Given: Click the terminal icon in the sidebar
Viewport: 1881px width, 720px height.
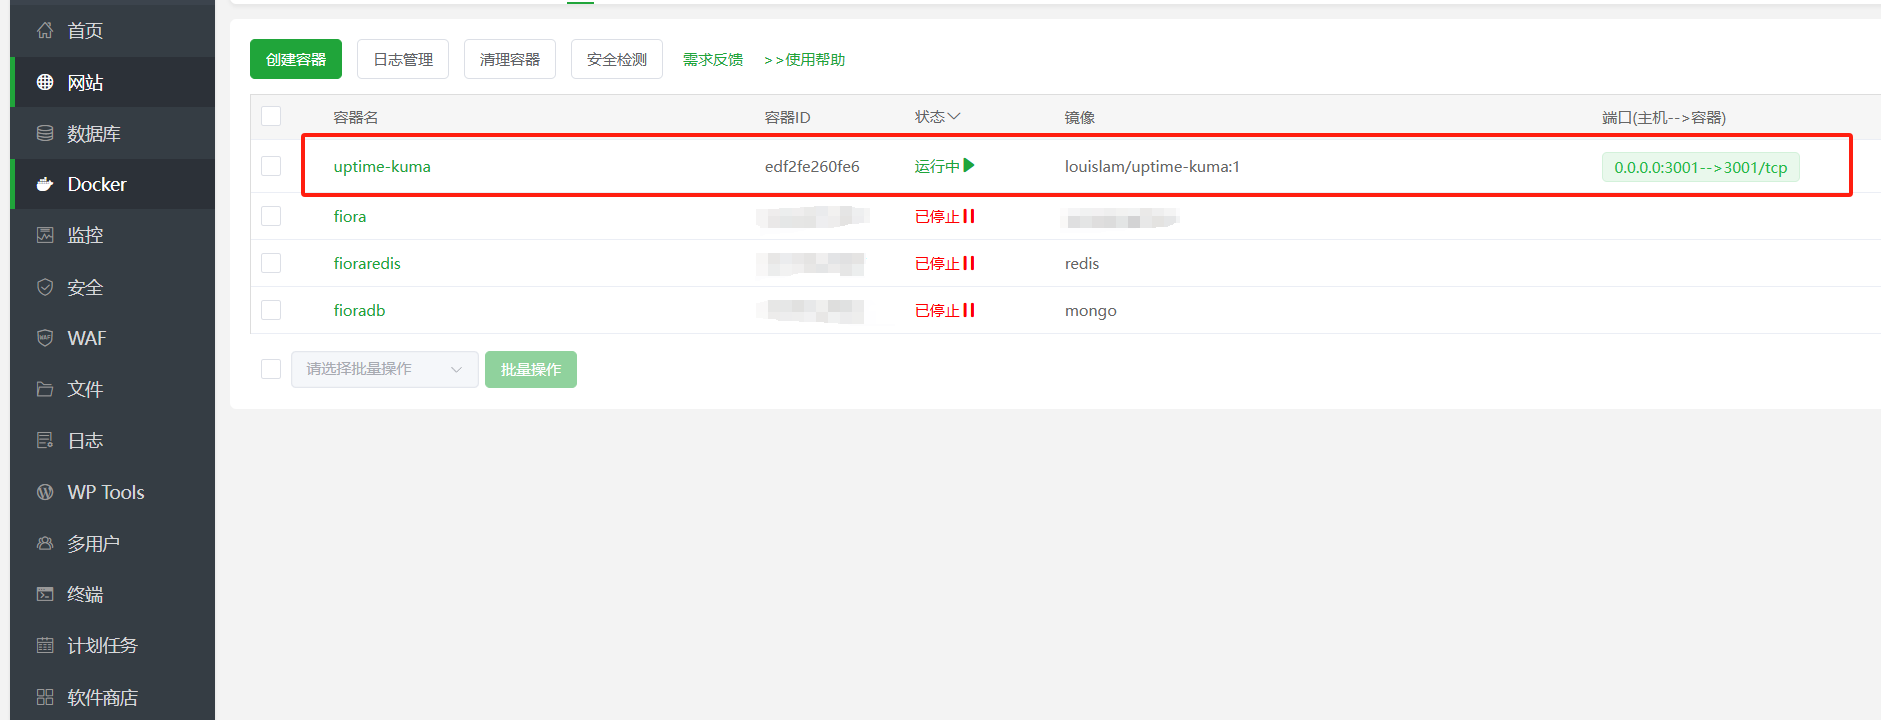Looking at the screenshot, I should coord(45,594).
